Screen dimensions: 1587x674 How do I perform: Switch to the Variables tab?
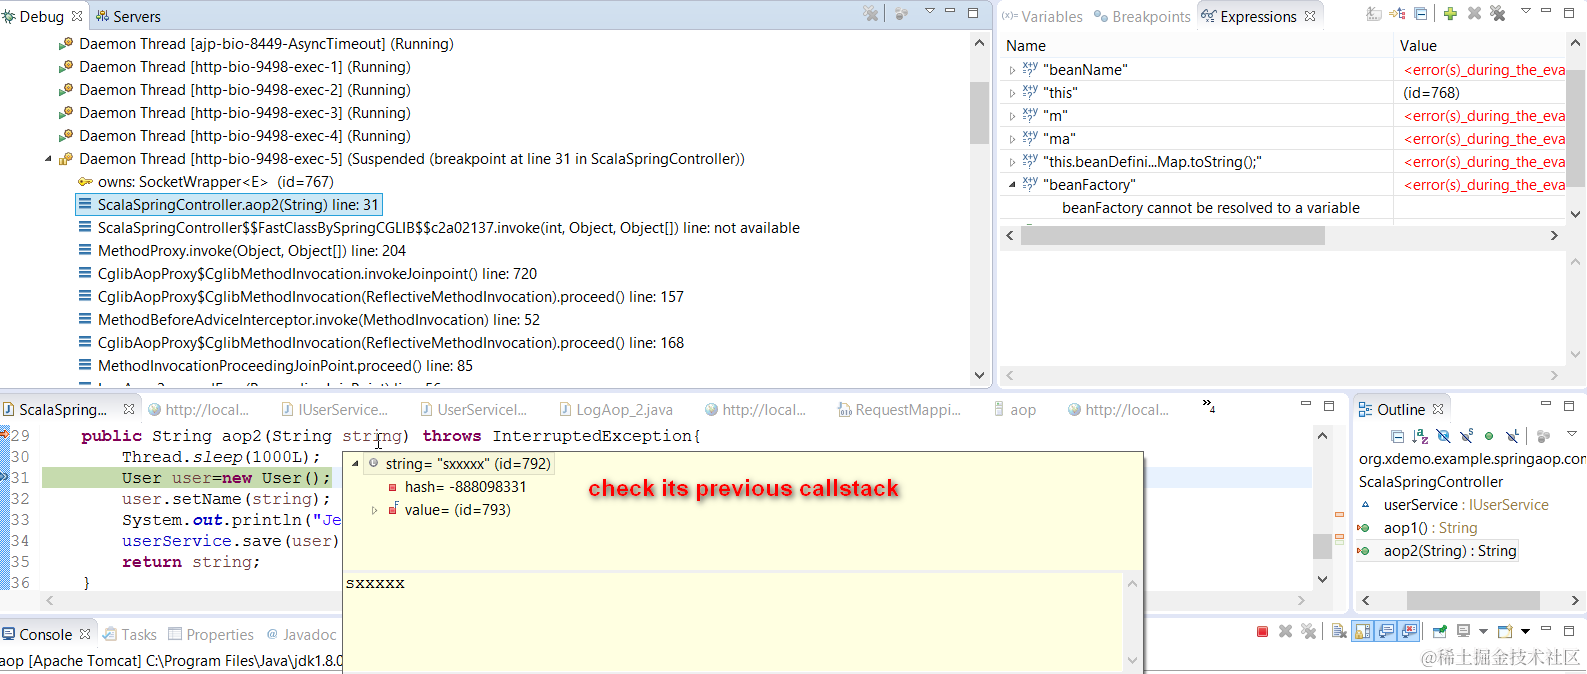coord(1042,16)
